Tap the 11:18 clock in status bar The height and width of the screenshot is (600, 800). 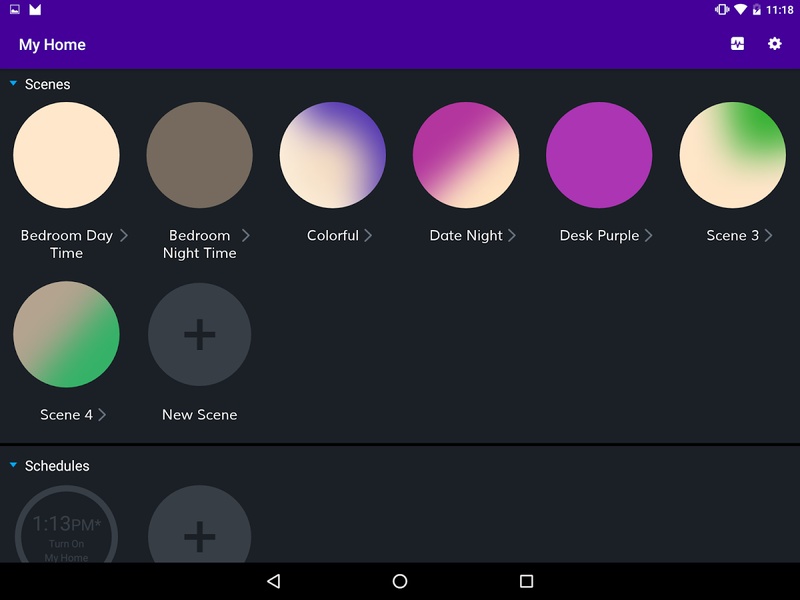pos(780,10)
